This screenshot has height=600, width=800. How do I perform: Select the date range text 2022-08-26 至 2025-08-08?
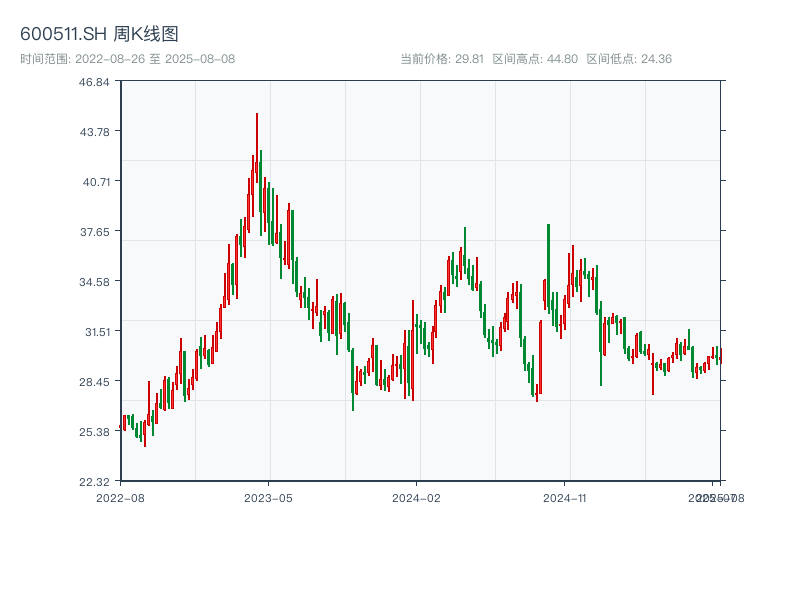(155, 59)
